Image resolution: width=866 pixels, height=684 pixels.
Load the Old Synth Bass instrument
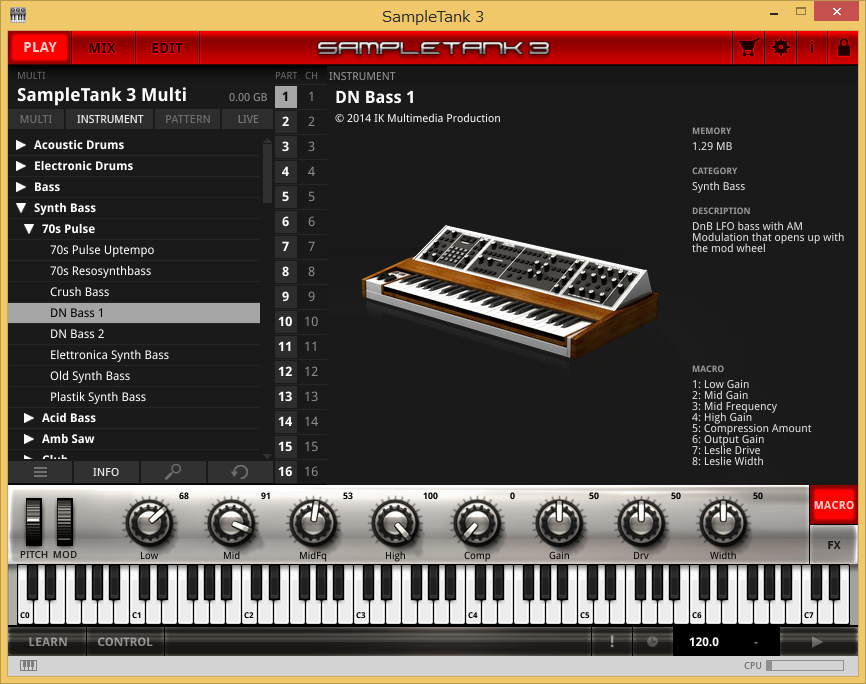pos(134,376)
